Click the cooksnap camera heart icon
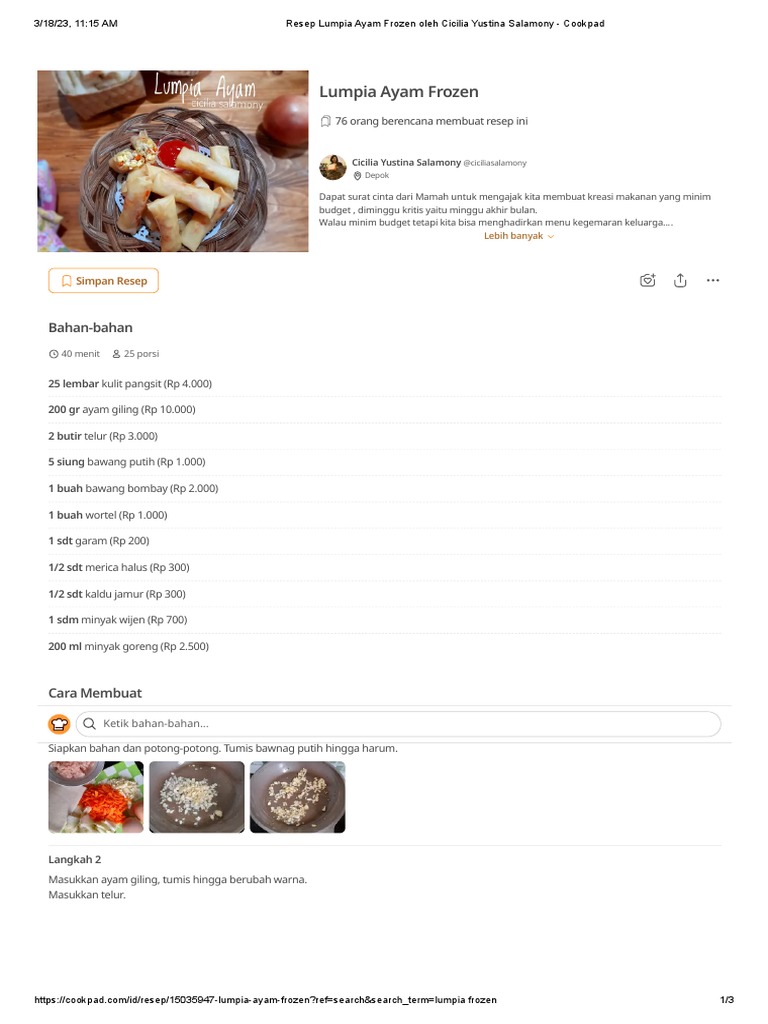768x1024 pixels. click(647, 281)
